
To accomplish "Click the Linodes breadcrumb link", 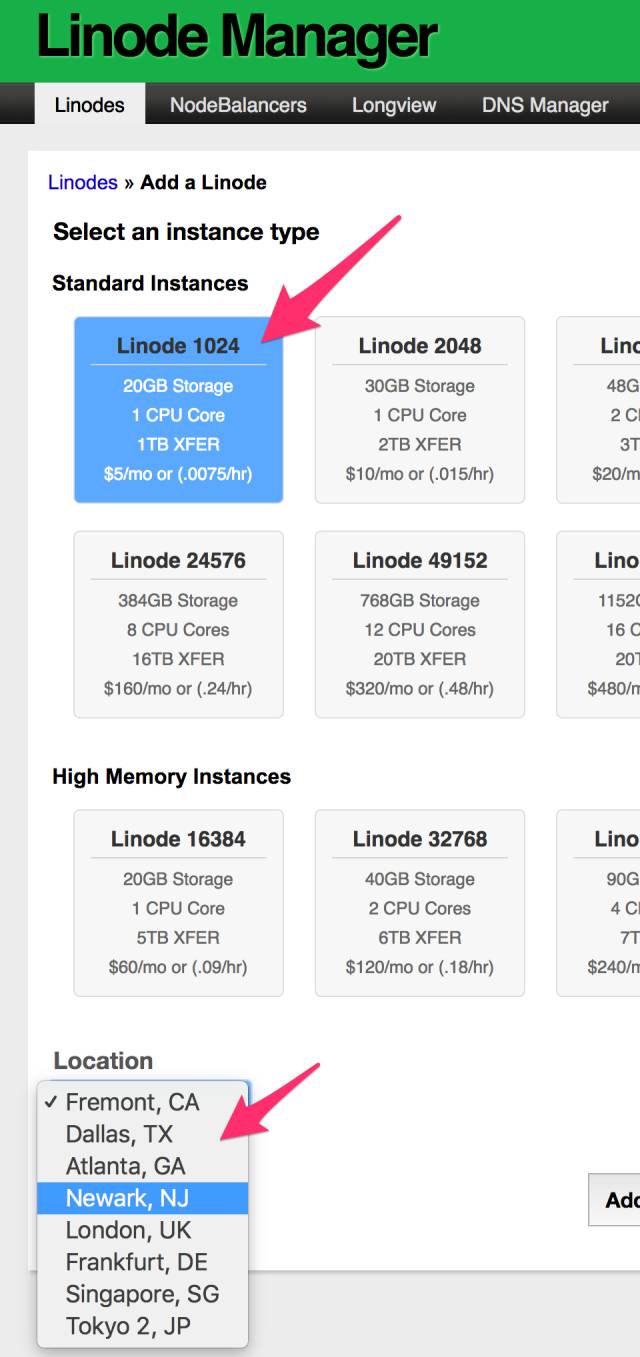I will click(83, 182).
